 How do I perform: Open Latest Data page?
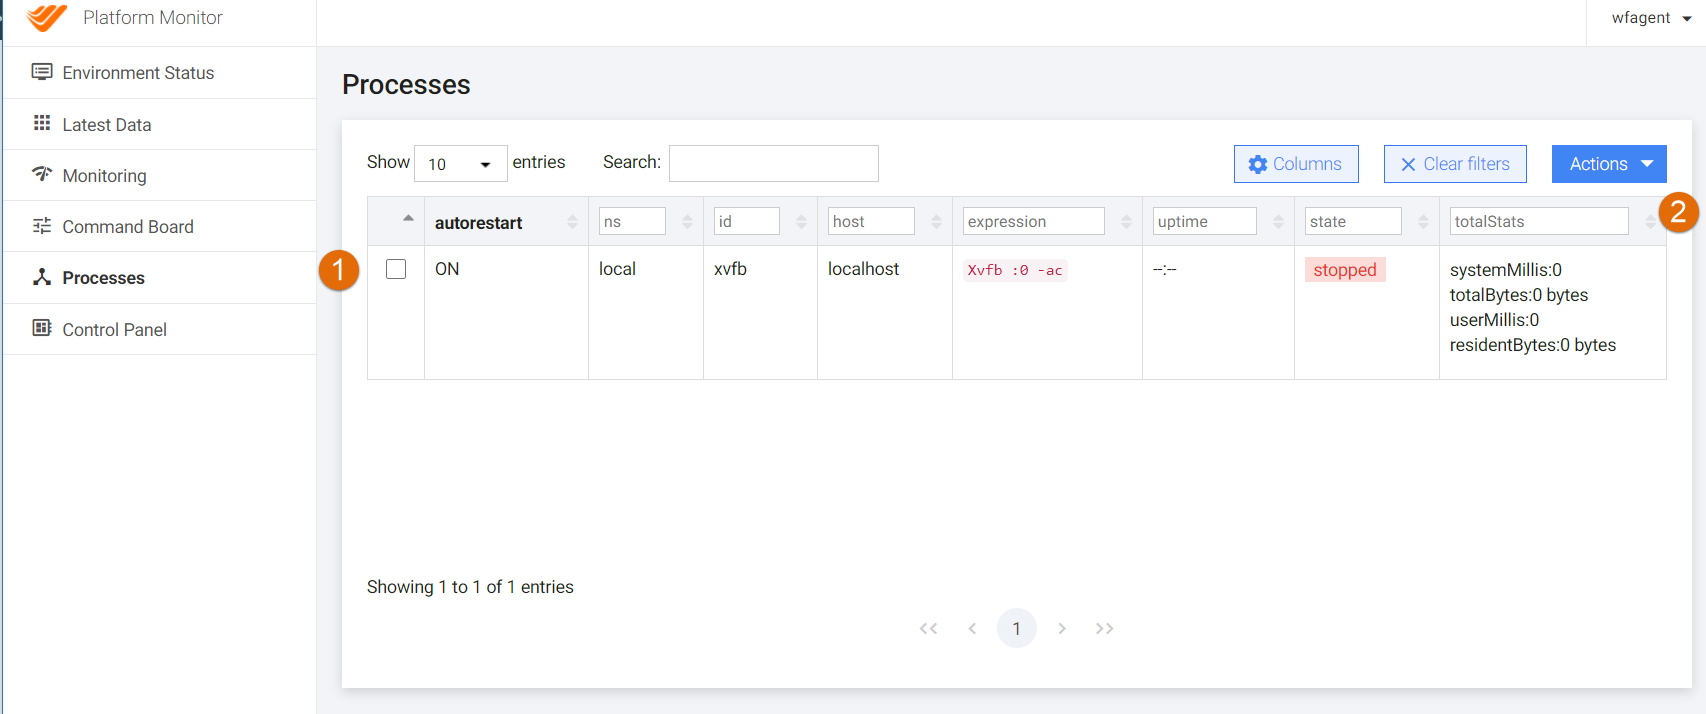[160, 124]
